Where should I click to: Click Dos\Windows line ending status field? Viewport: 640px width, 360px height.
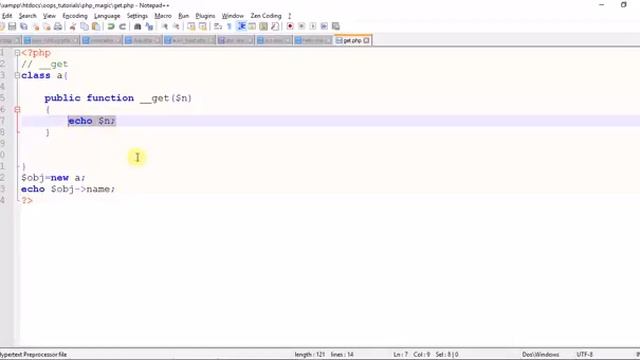[x=540, y=354]
